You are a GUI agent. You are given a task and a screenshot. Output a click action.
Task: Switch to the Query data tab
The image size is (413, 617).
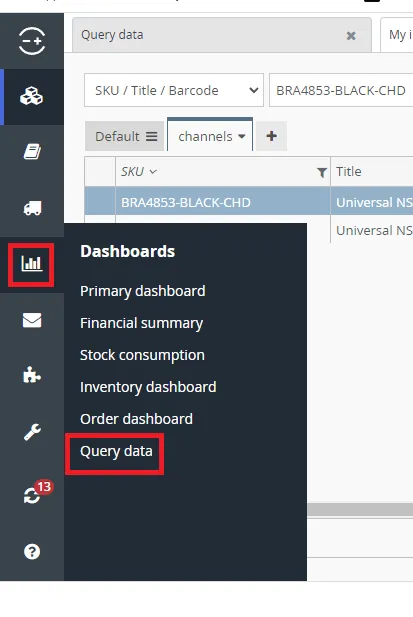tap(222, 35)
